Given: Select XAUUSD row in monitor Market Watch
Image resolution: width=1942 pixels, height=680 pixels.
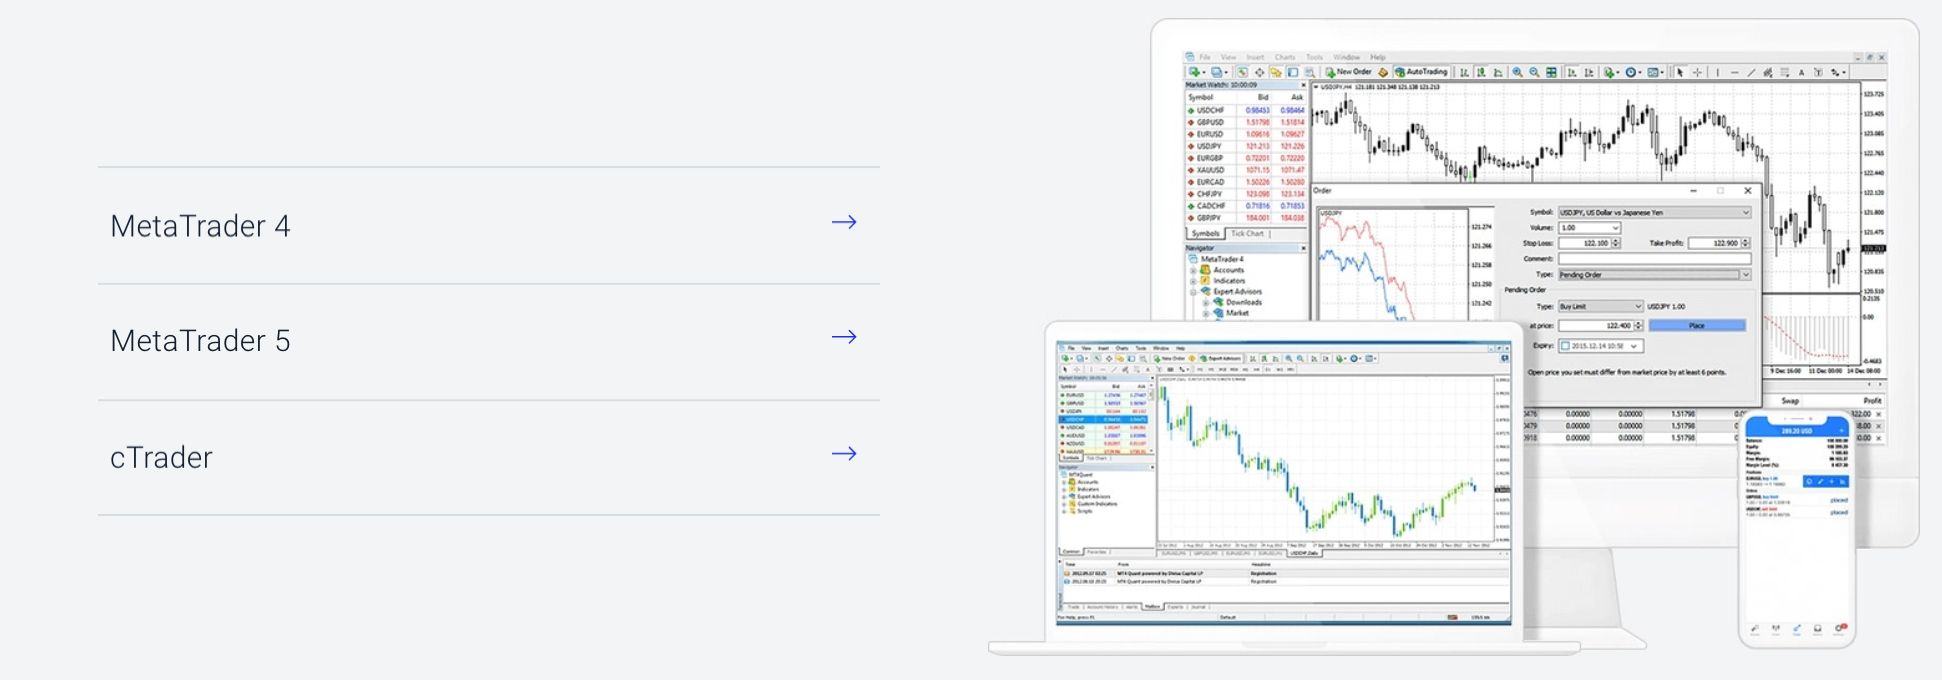Looking at the screenshot, I should (1246, 170).
